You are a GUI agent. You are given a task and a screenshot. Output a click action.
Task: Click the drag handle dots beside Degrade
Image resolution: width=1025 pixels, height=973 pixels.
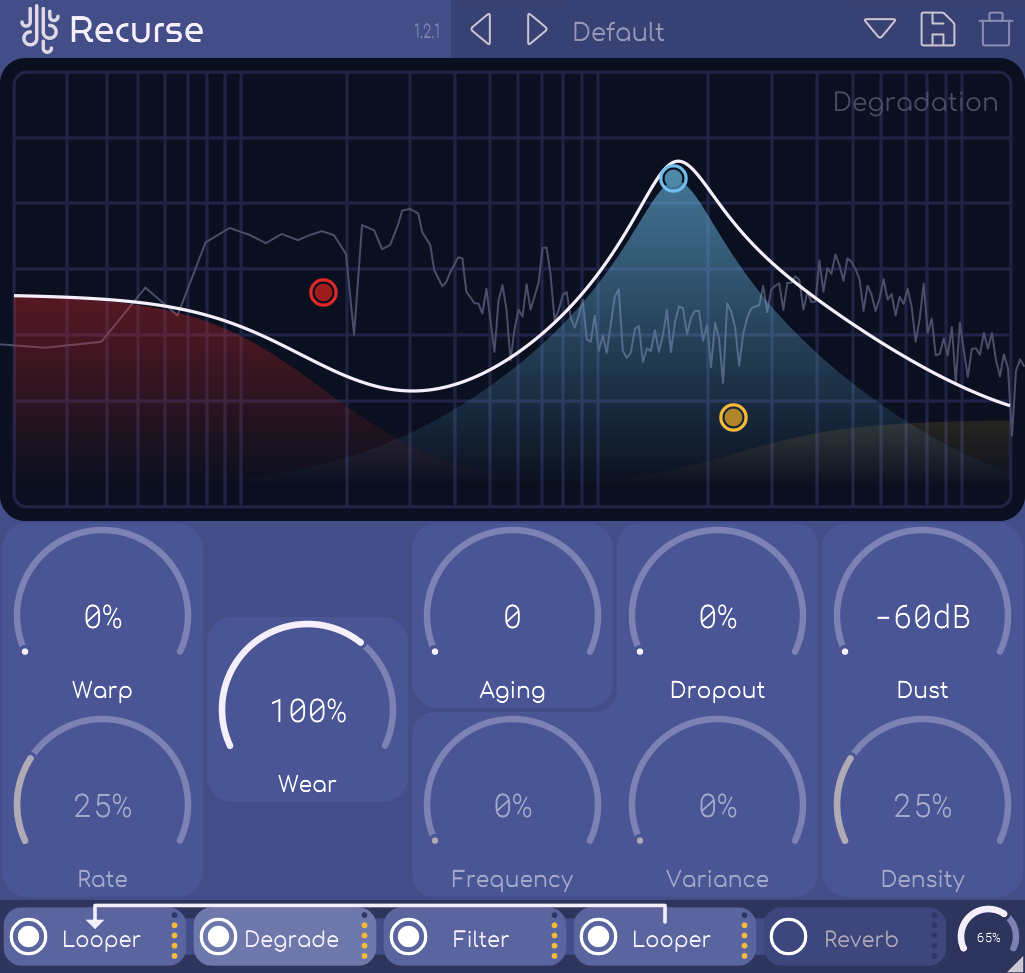tap(366, 937)
